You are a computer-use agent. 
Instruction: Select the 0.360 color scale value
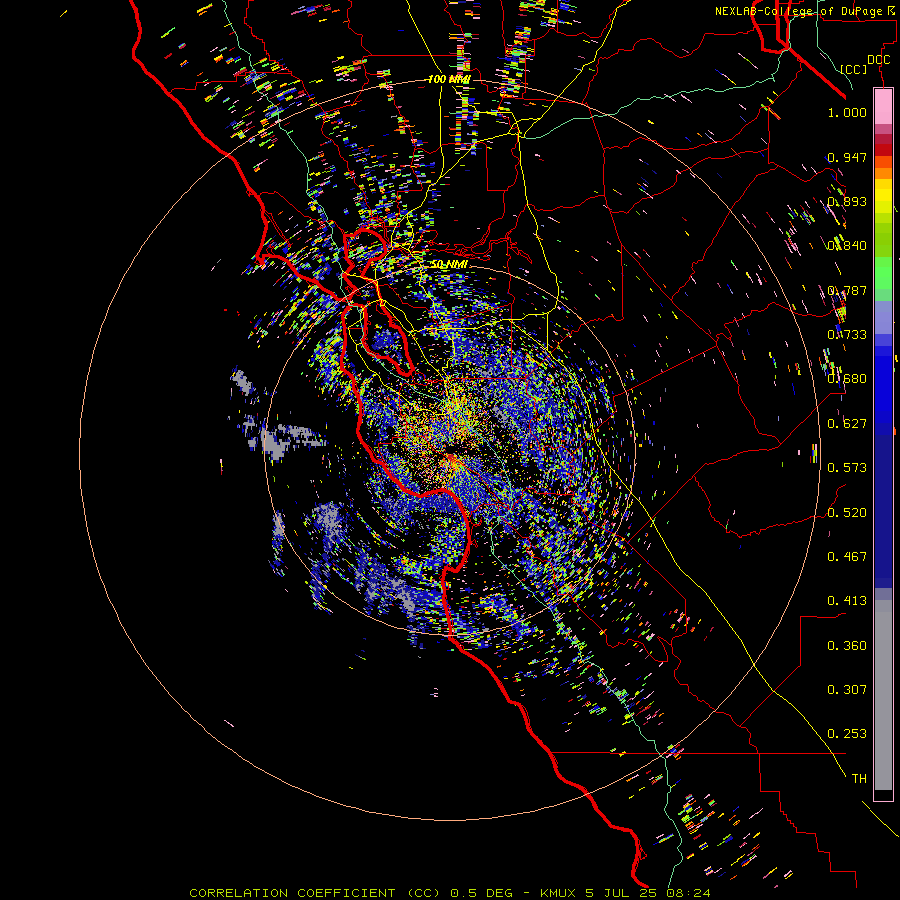click(847, 646)
